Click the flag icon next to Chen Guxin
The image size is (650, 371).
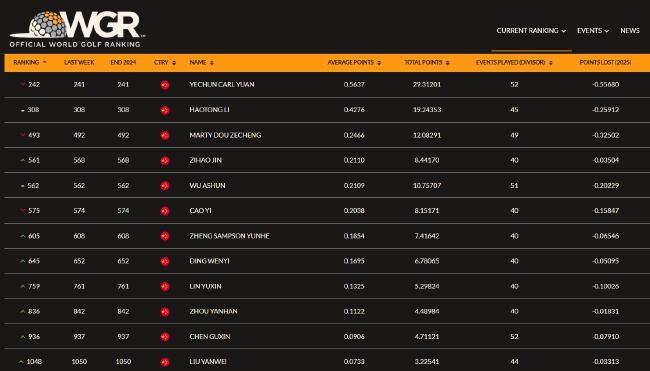click(x=165, y=337)
